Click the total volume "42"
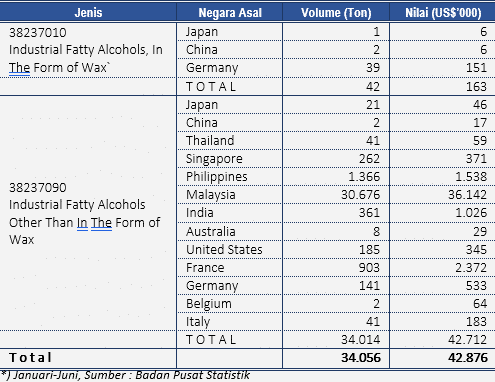This screenshot has height=382, width=495. [x=373, y=87]
